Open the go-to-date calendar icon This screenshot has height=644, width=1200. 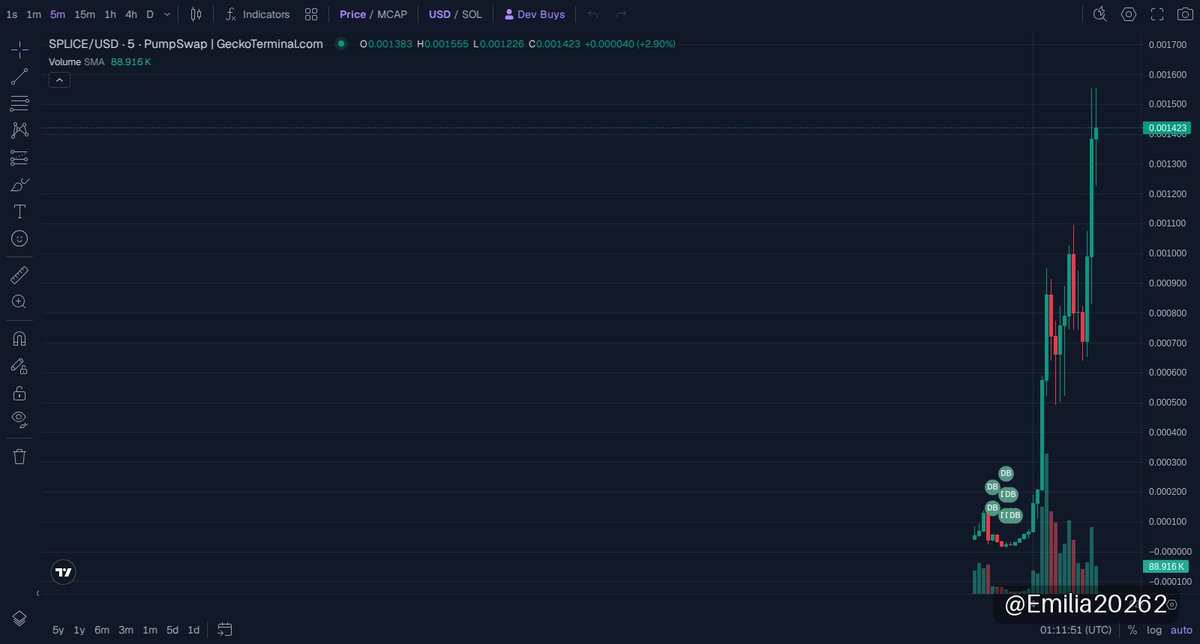225,629
